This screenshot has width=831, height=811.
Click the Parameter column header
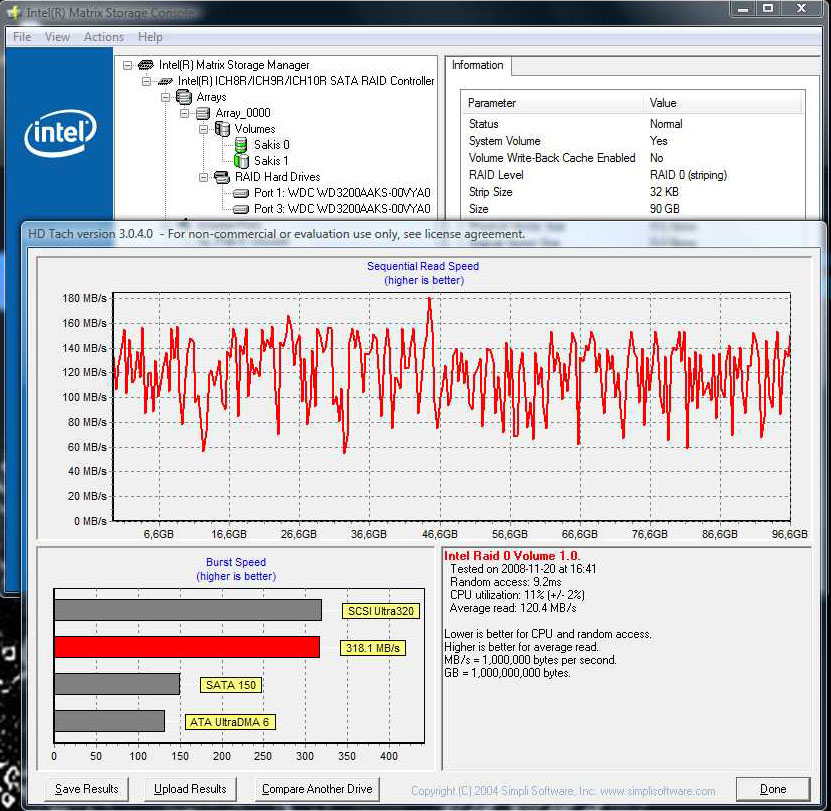(553, 103)
